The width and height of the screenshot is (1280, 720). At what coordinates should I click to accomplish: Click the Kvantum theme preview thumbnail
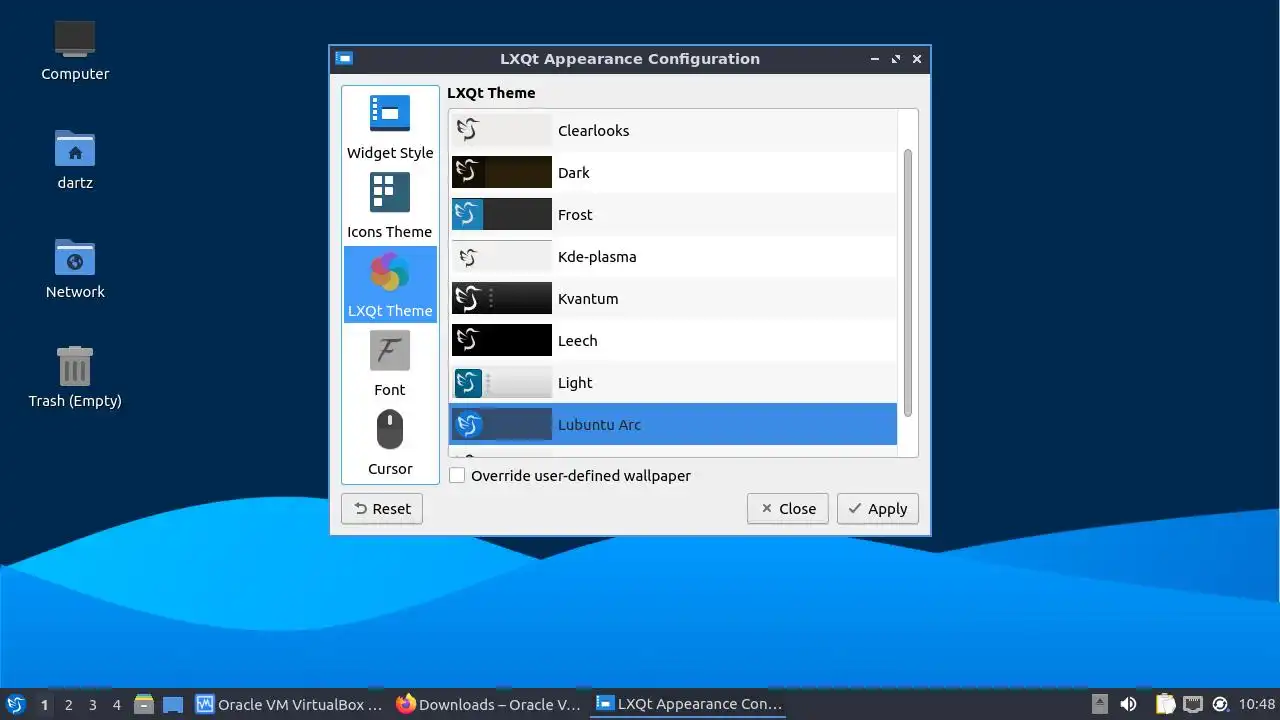[x=502, y=298]
